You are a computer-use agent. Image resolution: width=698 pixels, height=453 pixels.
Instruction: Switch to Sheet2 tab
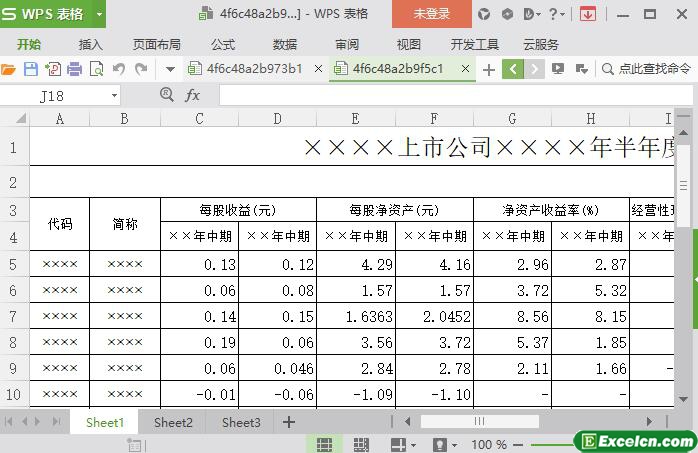[173, 422]
